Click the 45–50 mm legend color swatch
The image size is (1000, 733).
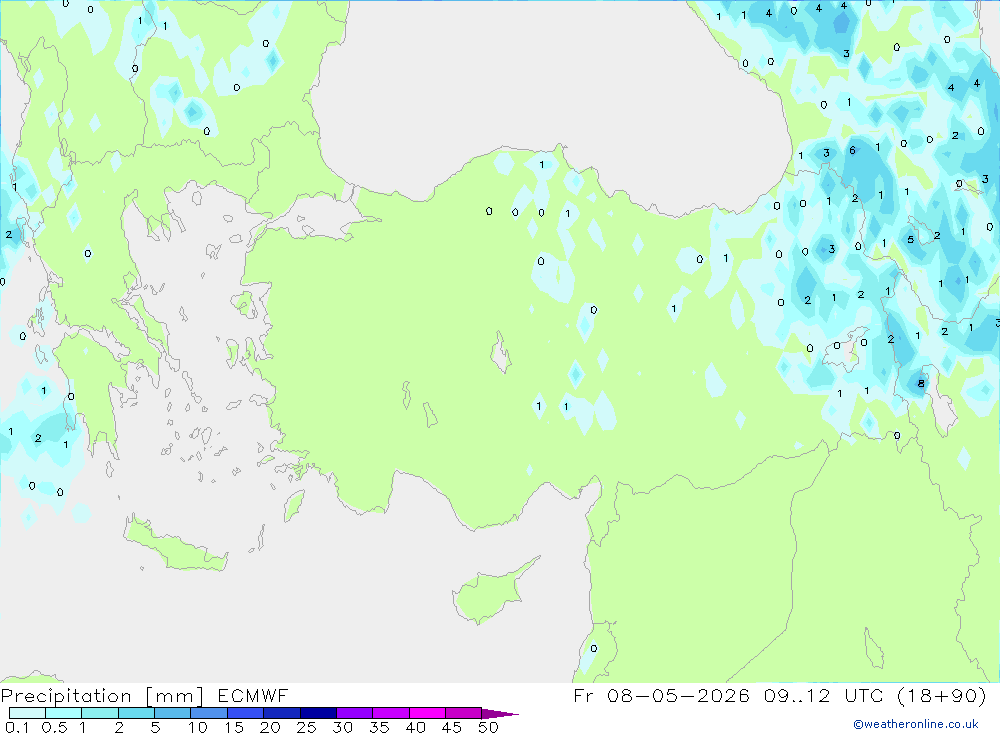[464, 713]
